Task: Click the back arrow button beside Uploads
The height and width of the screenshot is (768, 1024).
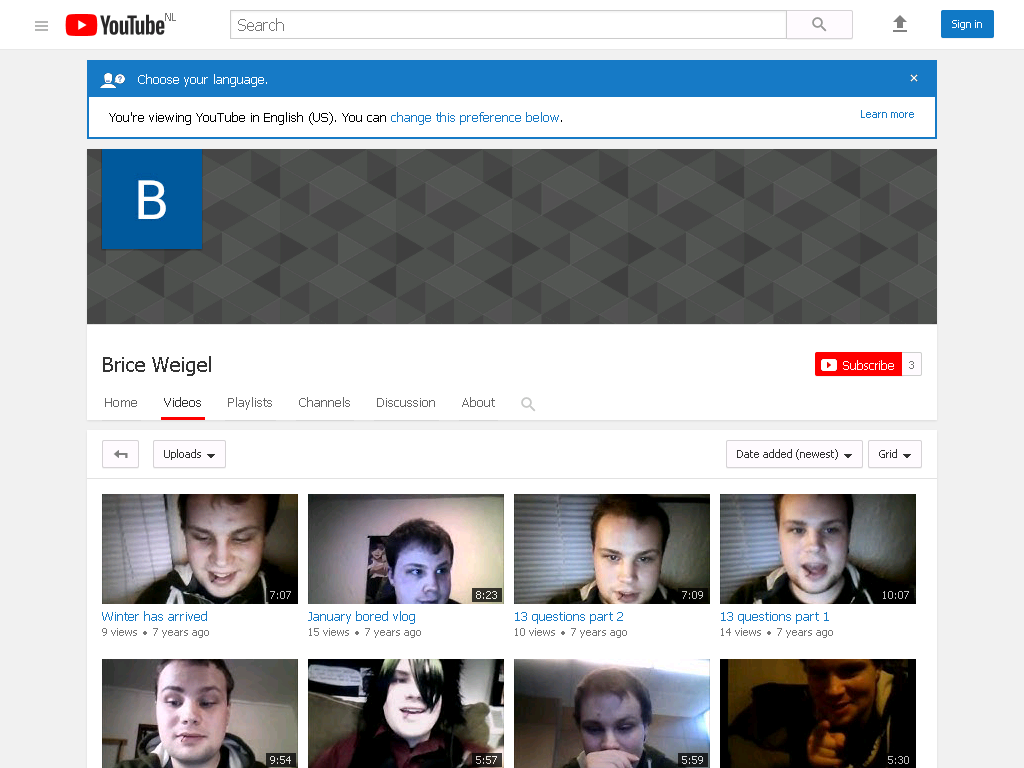Action: 120,454
